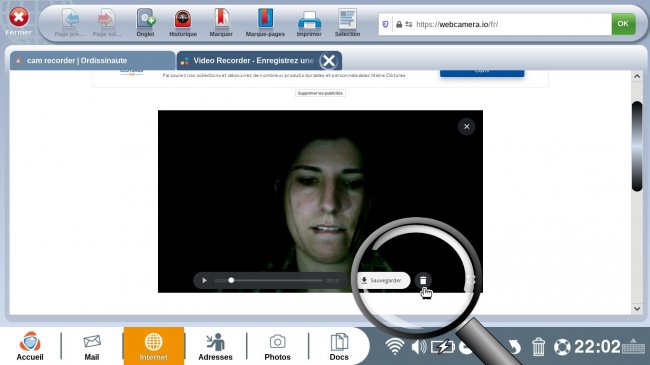Close the Video Recorder tab
Viewport: 650px width, 365px height.
[x=329, y=61]
